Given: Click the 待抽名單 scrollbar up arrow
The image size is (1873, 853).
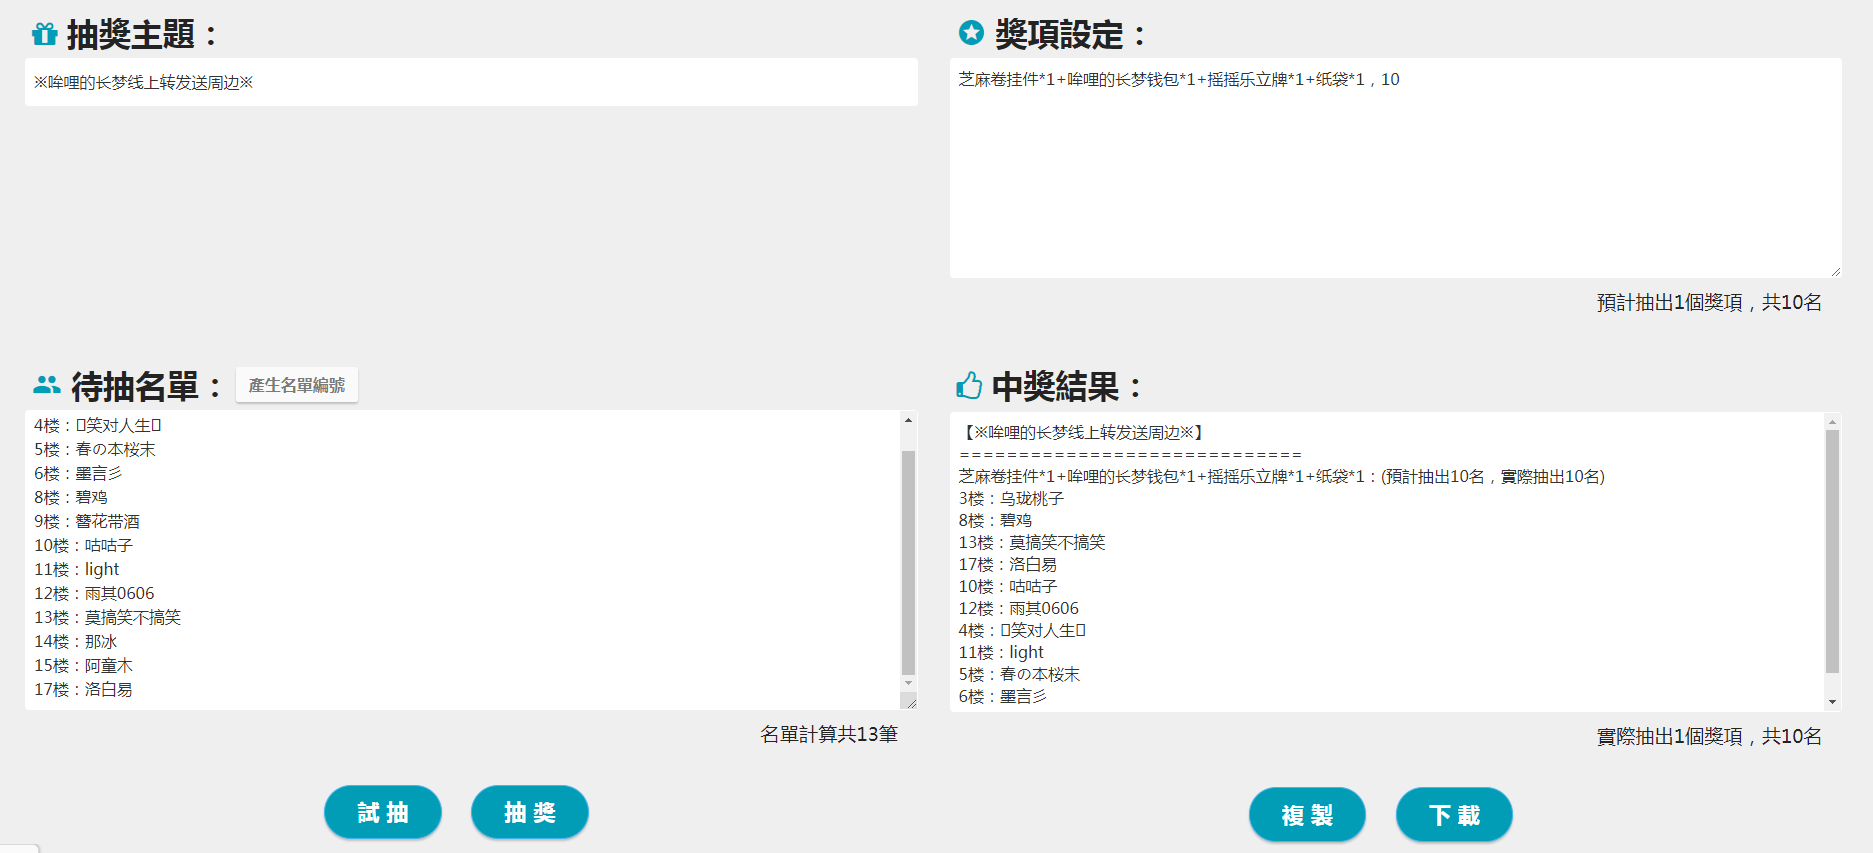Looking at the screenshot, I should pyautogui.click(x=908, y=420).
